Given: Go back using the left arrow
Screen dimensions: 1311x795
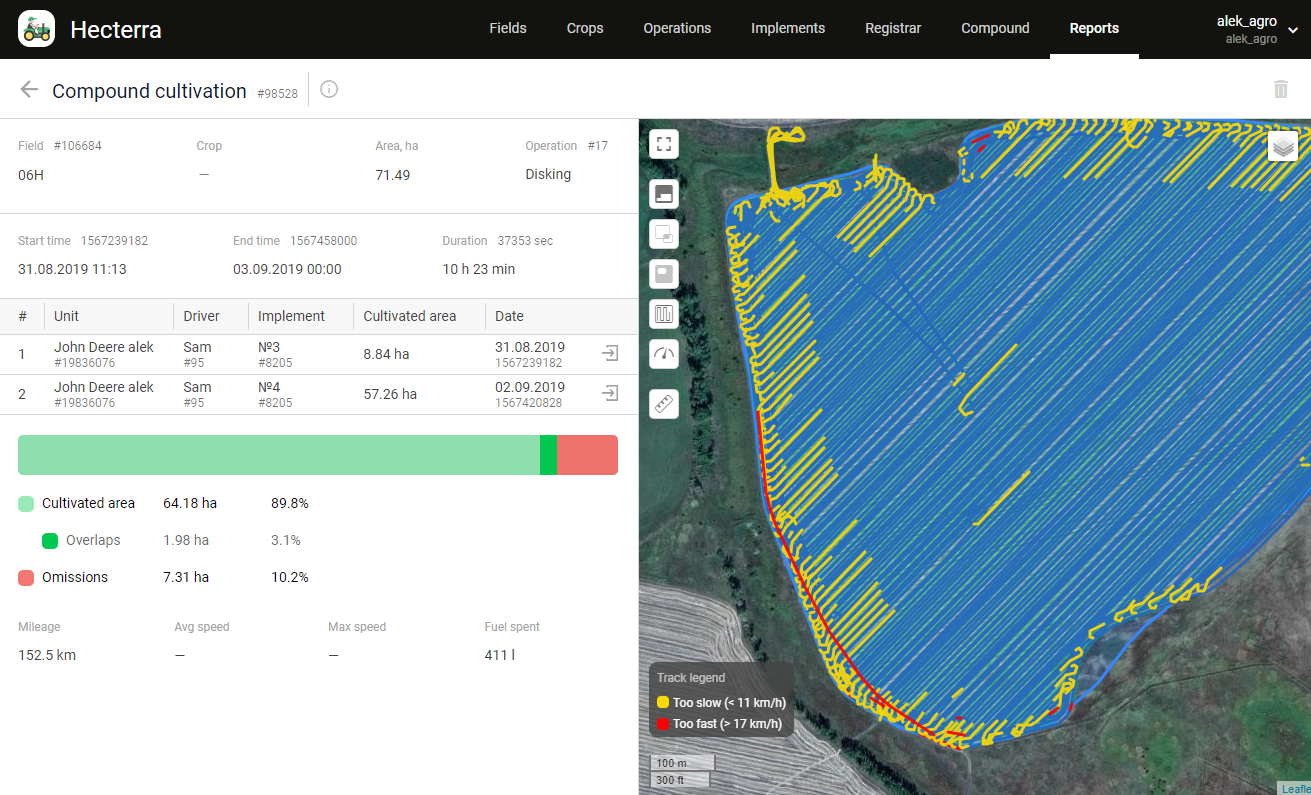Looking at the screenshot, I should point(29,90).
